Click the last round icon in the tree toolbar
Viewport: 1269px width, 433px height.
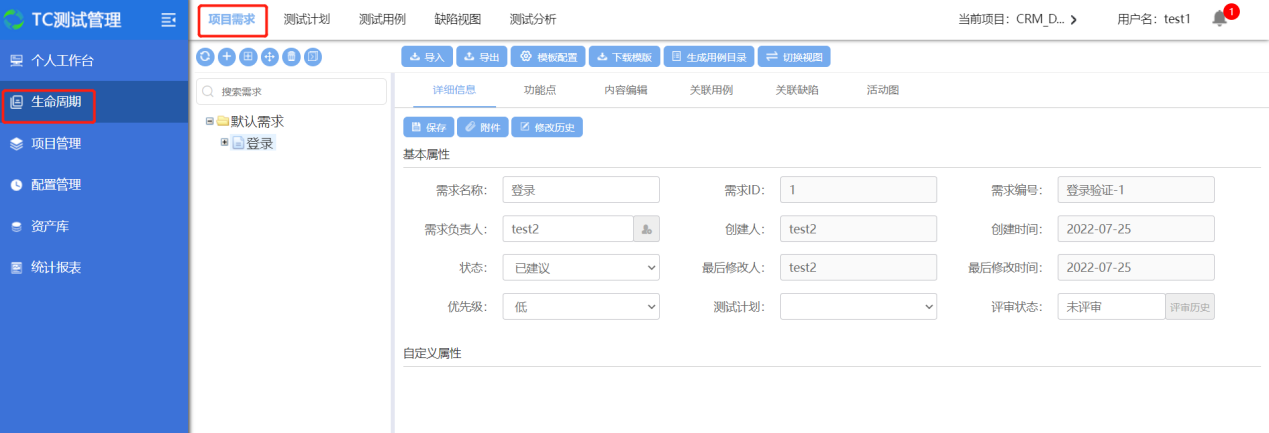click(x=313, y=57)
